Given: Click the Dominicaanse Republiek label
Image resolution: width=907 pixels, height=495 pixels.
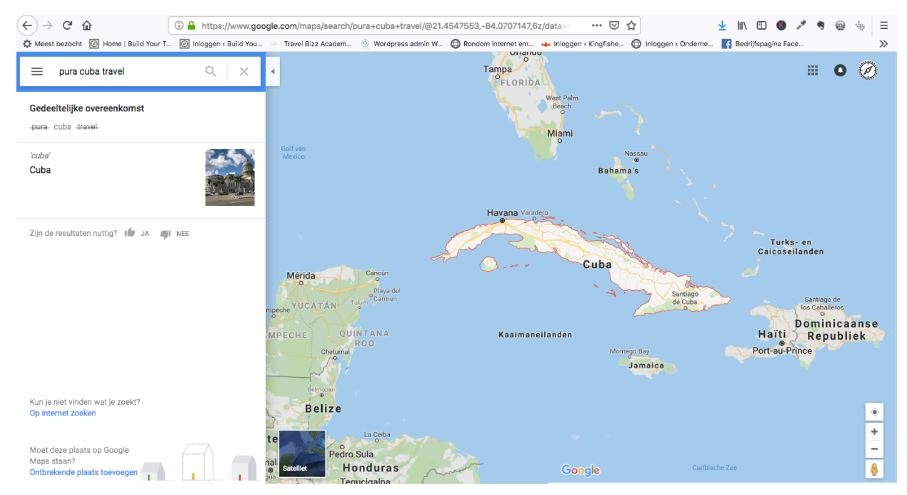Looking at the screenshot, I should pos(836,330).
